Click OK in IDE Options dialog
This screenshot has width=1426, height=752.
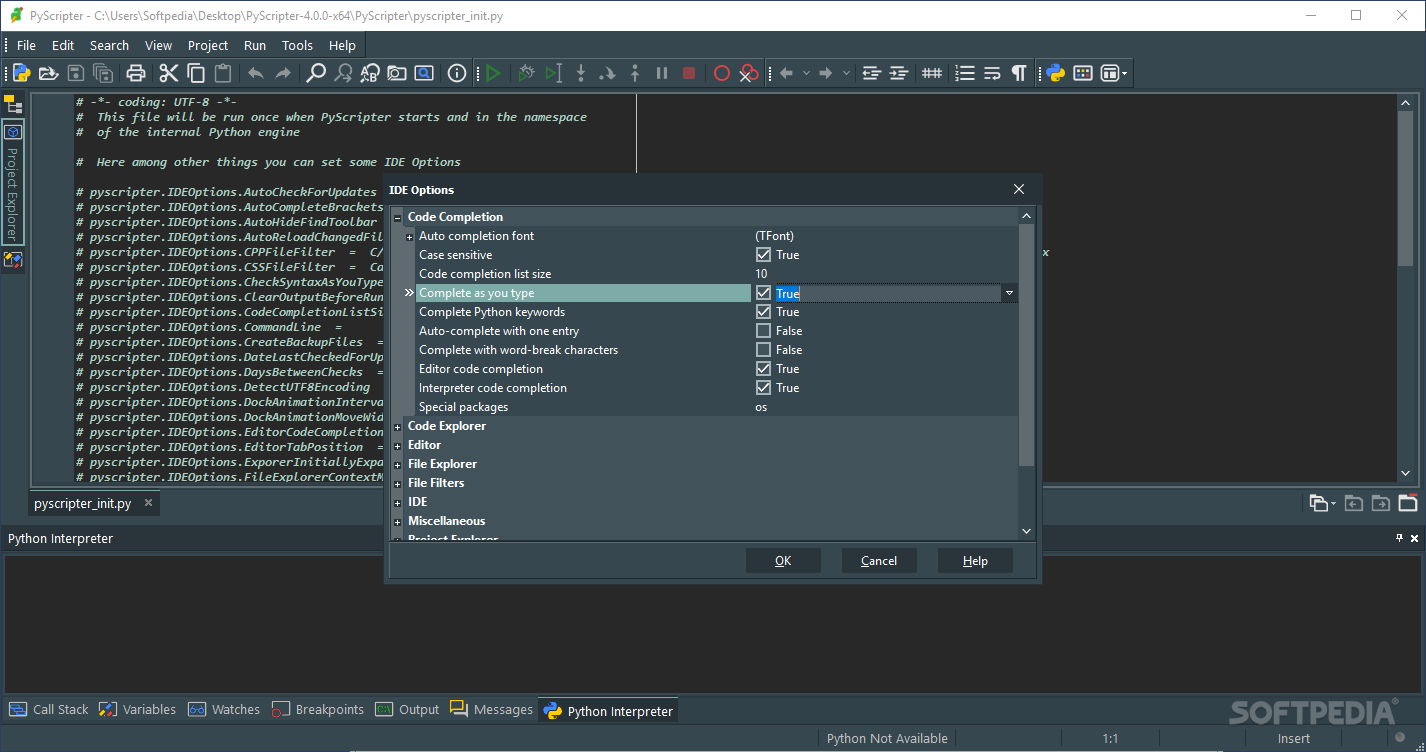(783, 561)
